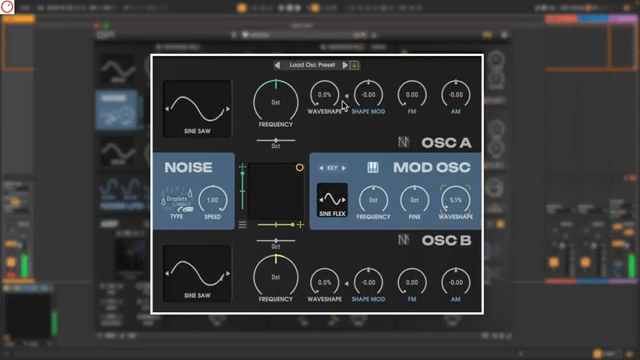Load previous oscillator preset arrow

(277, 65)
